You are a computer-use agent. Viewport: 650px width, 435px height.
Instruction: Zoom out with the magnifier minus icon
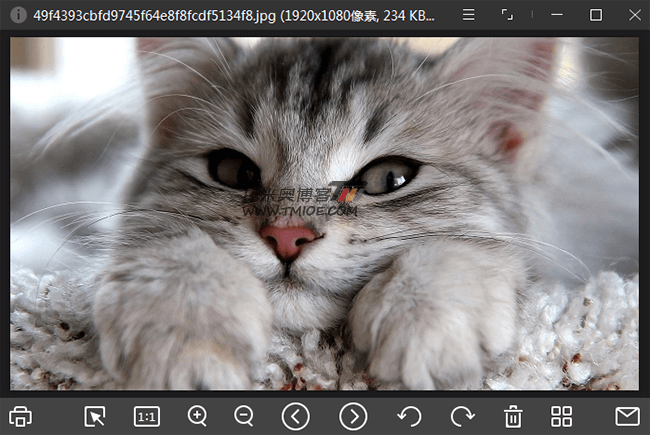[x=244, y=416]
